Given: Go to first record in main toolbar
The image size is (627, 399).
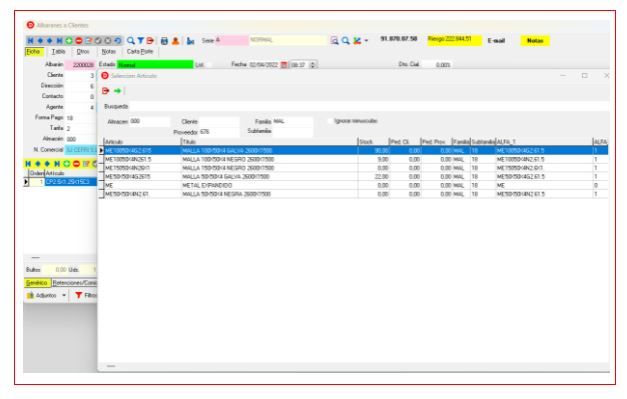Looking at the screenshot, I should coord(30,41).
